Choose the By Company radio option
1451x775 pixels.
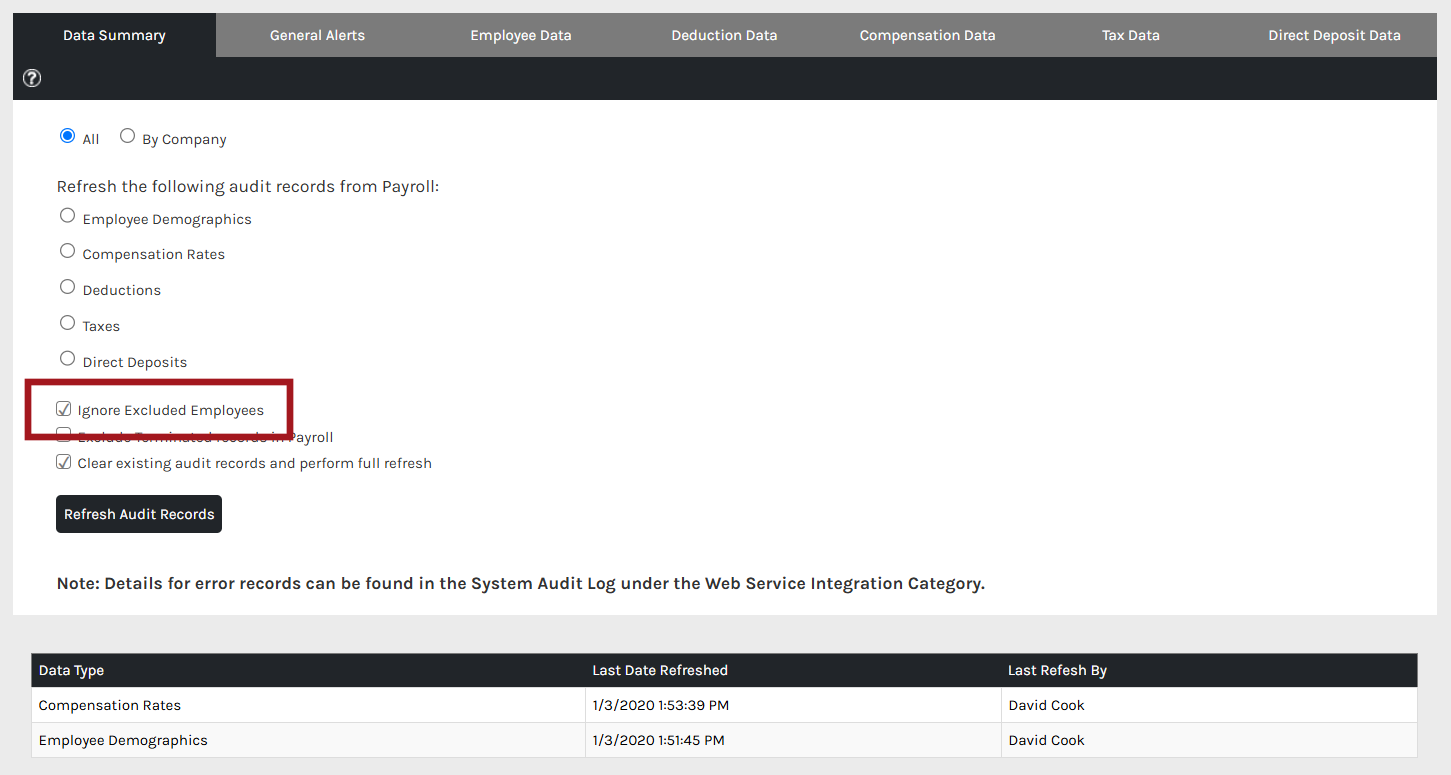click(x=128, y=136)
